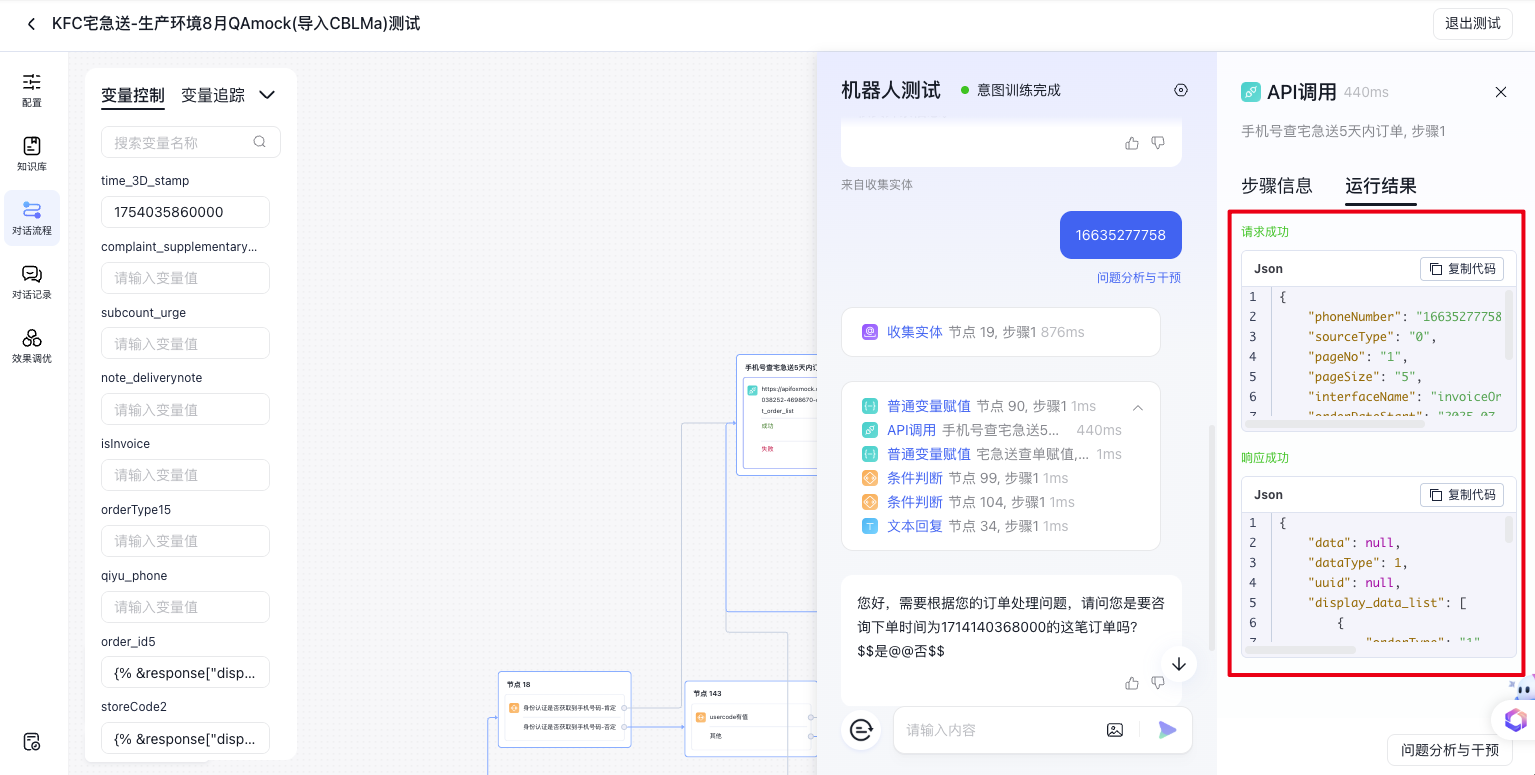The height and width of the screenshot is (775, 1535).
Task: Select the 对话记录 sidebar icon
Action: [x=31, y=281]
